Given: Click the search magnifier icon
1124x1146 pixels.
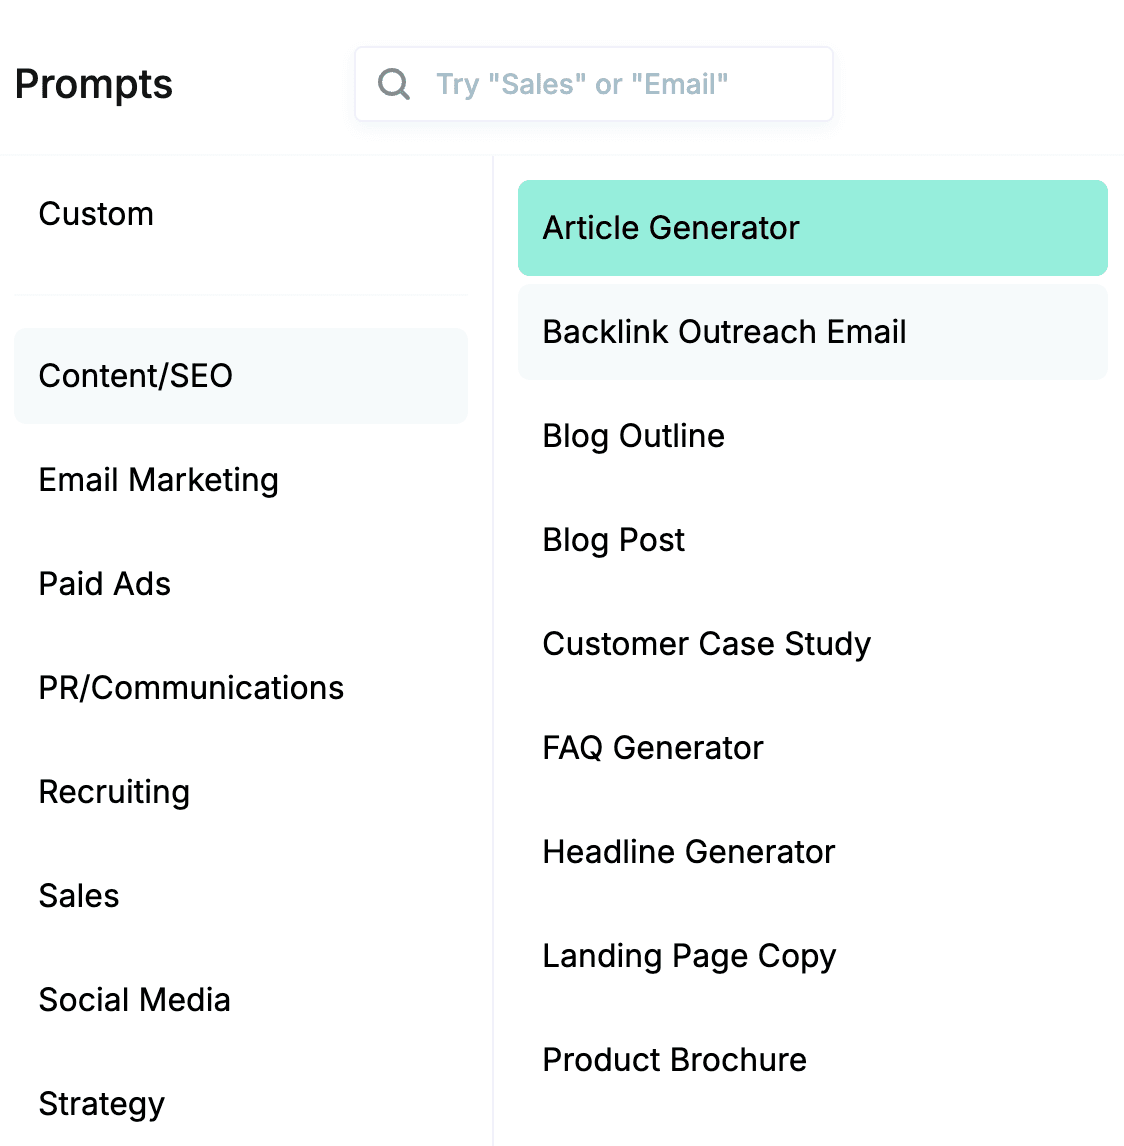Looking at the screenshot, I should pyautogui.click(x=394, y=84).
